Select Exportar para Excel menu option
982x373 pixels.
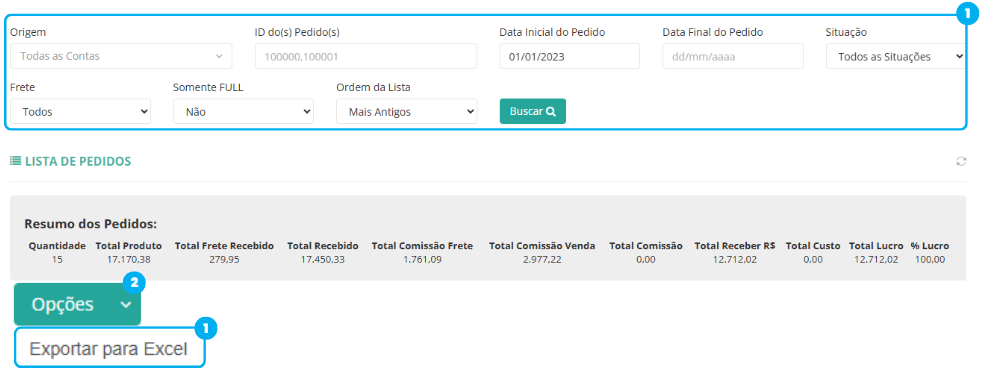[x=110, y=348]
